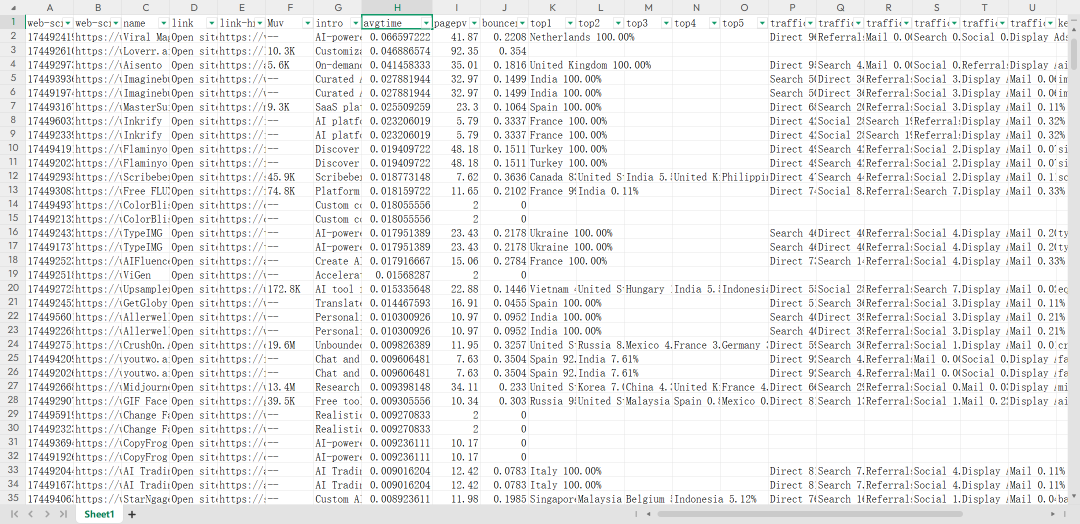Go to the next sheet arrow
1080x524 pixels.
(47, 514)
